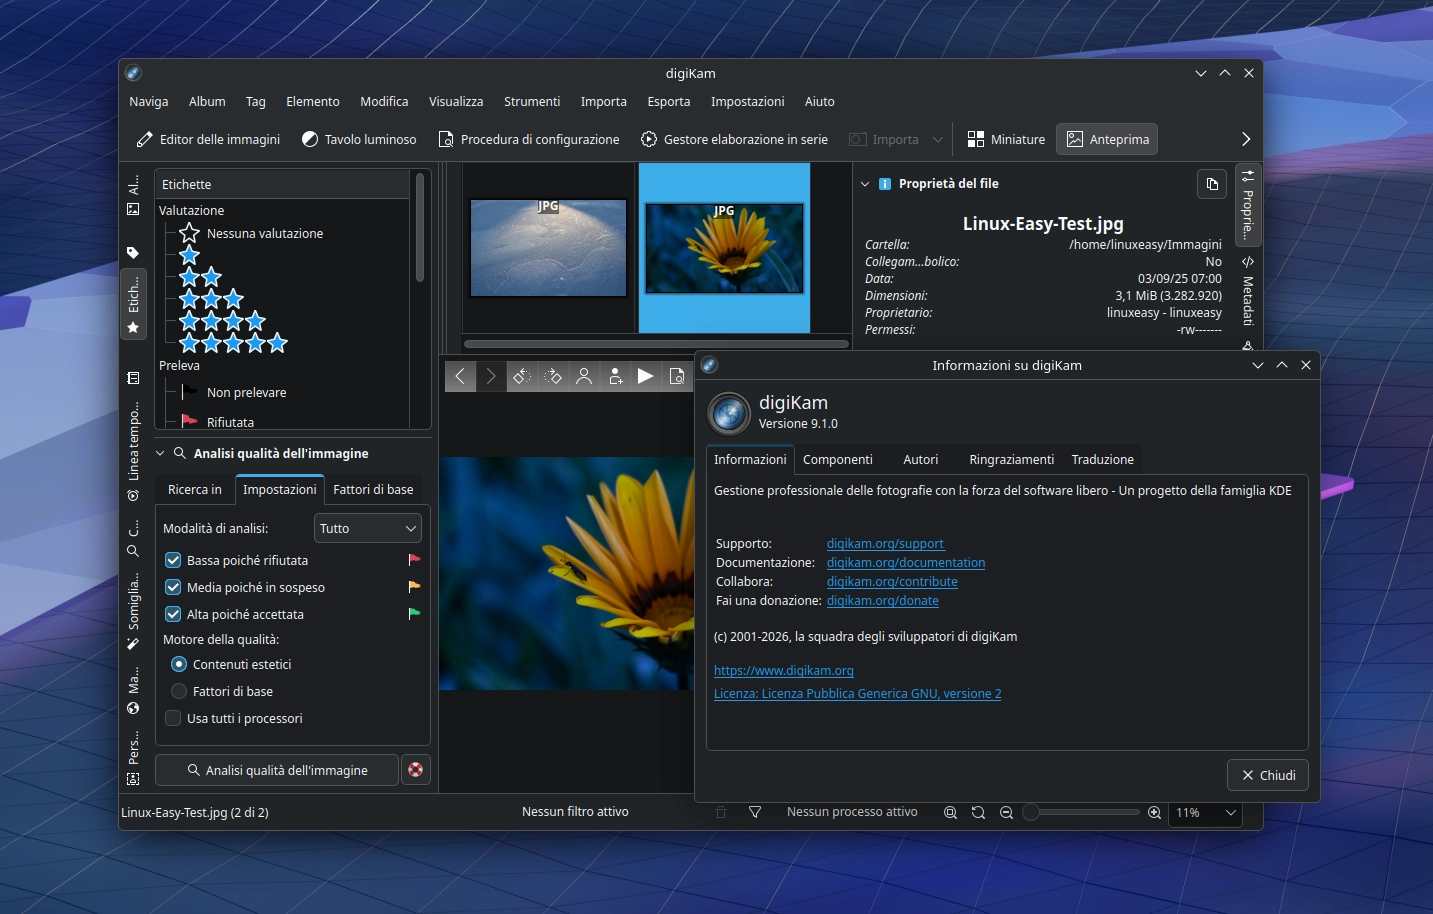Image resolution: width=1433 pixels, height=914 pixels.
Task: Open the Somiglianza sidebar tab
Action: 133,612
